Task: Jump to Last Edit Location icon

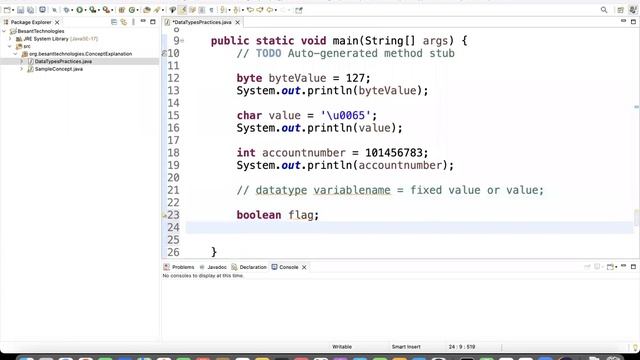Action: (250, 10)
